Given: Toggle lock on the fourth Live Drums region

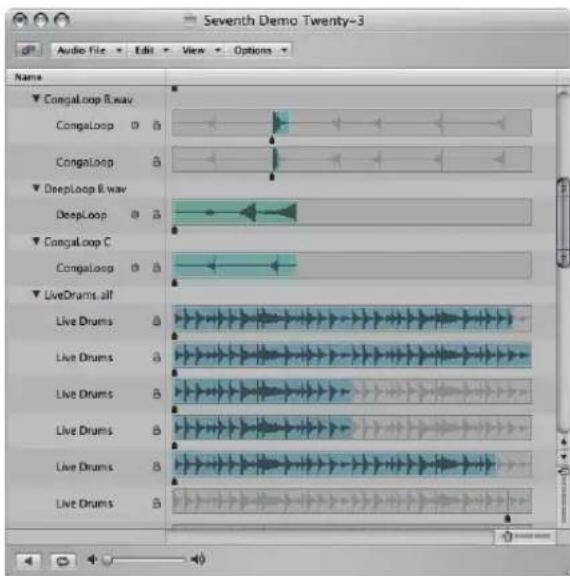Looking at the screenshot, I should click(157, 430).
